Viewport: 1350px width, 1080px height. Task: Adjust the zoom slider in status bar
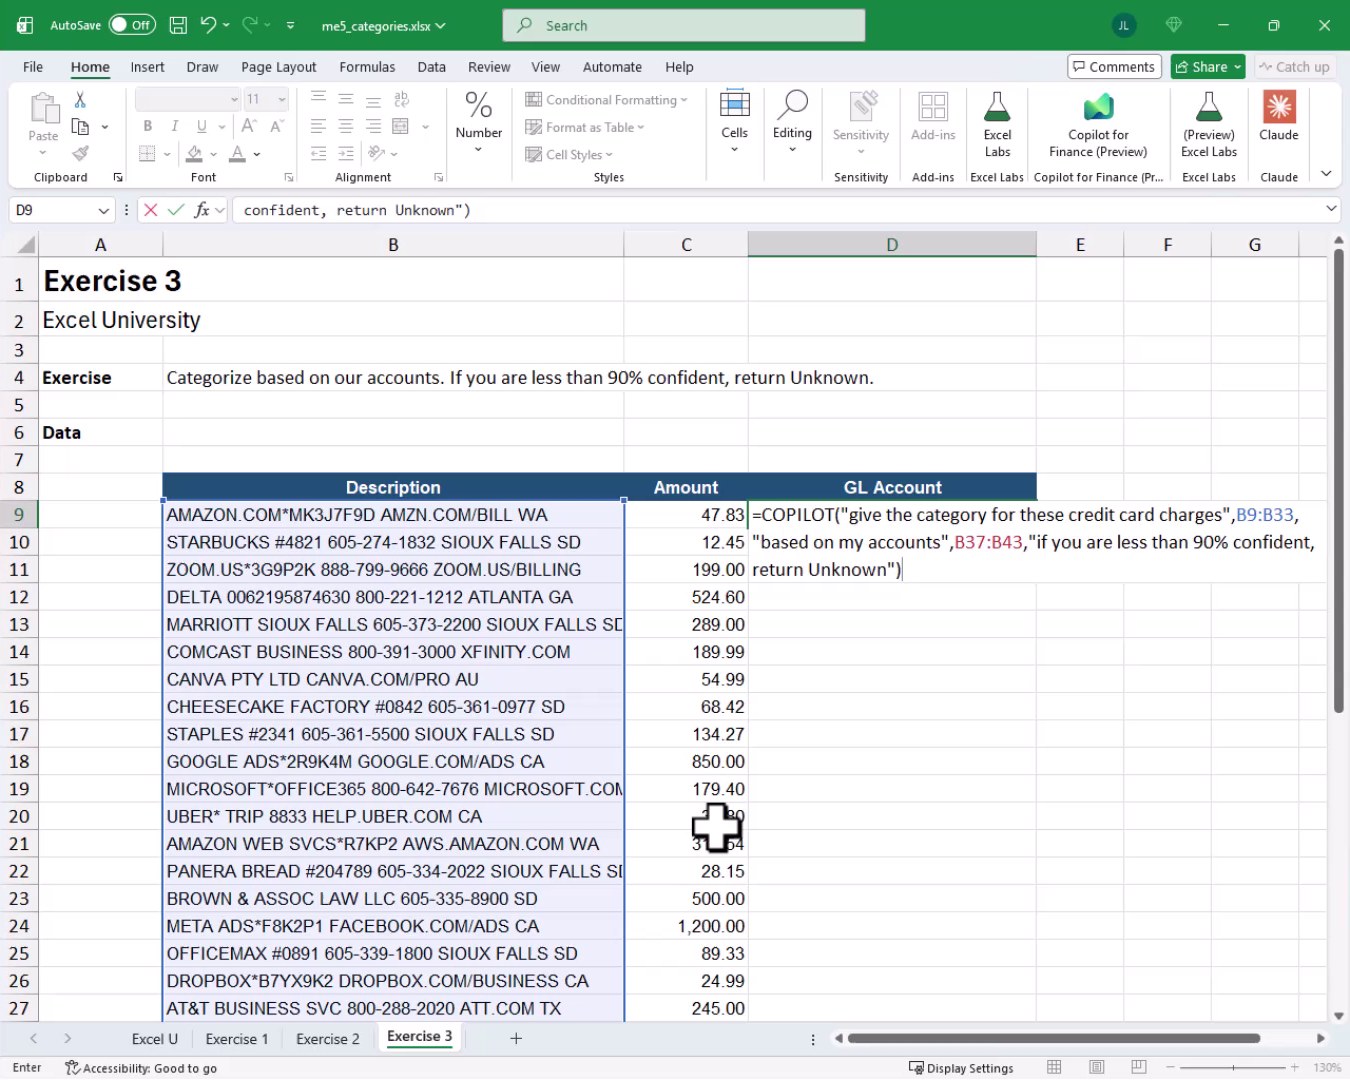coord(1233,1068)
